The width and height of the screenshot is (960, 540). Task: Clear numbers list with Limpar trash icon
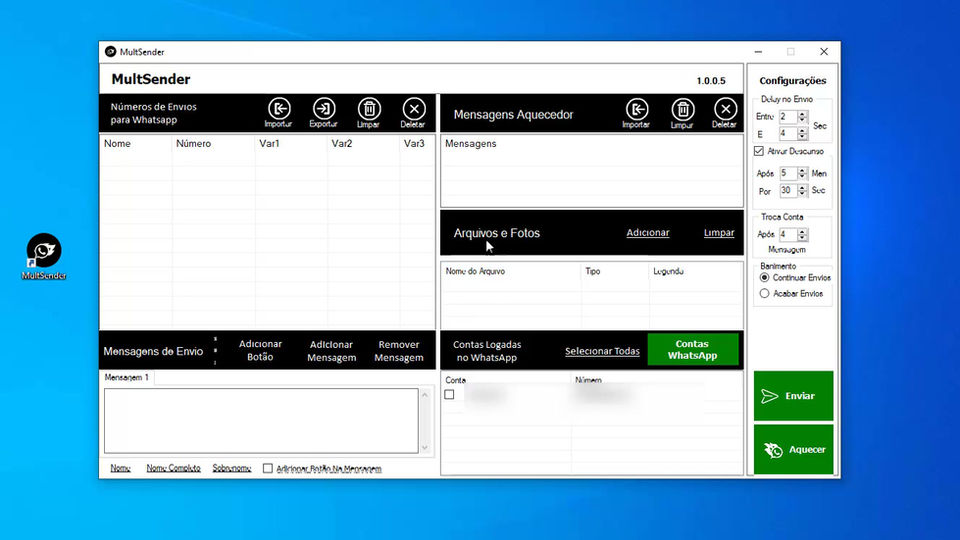tap(369, 113)
